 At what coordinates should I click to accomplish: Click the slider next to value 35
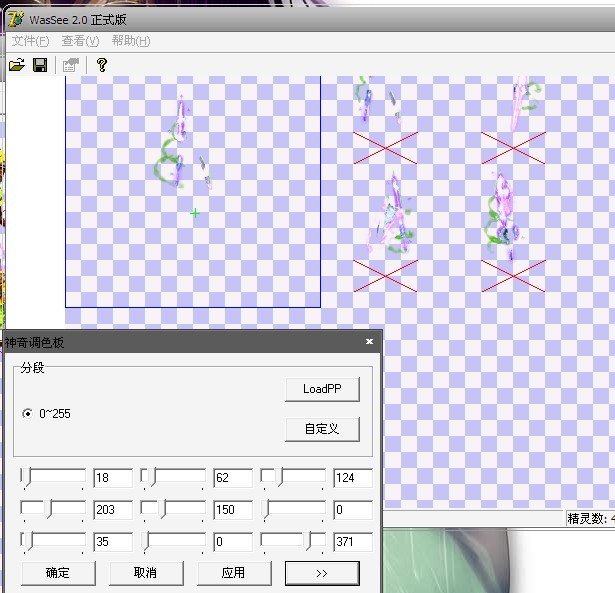[x=53, y=542]
